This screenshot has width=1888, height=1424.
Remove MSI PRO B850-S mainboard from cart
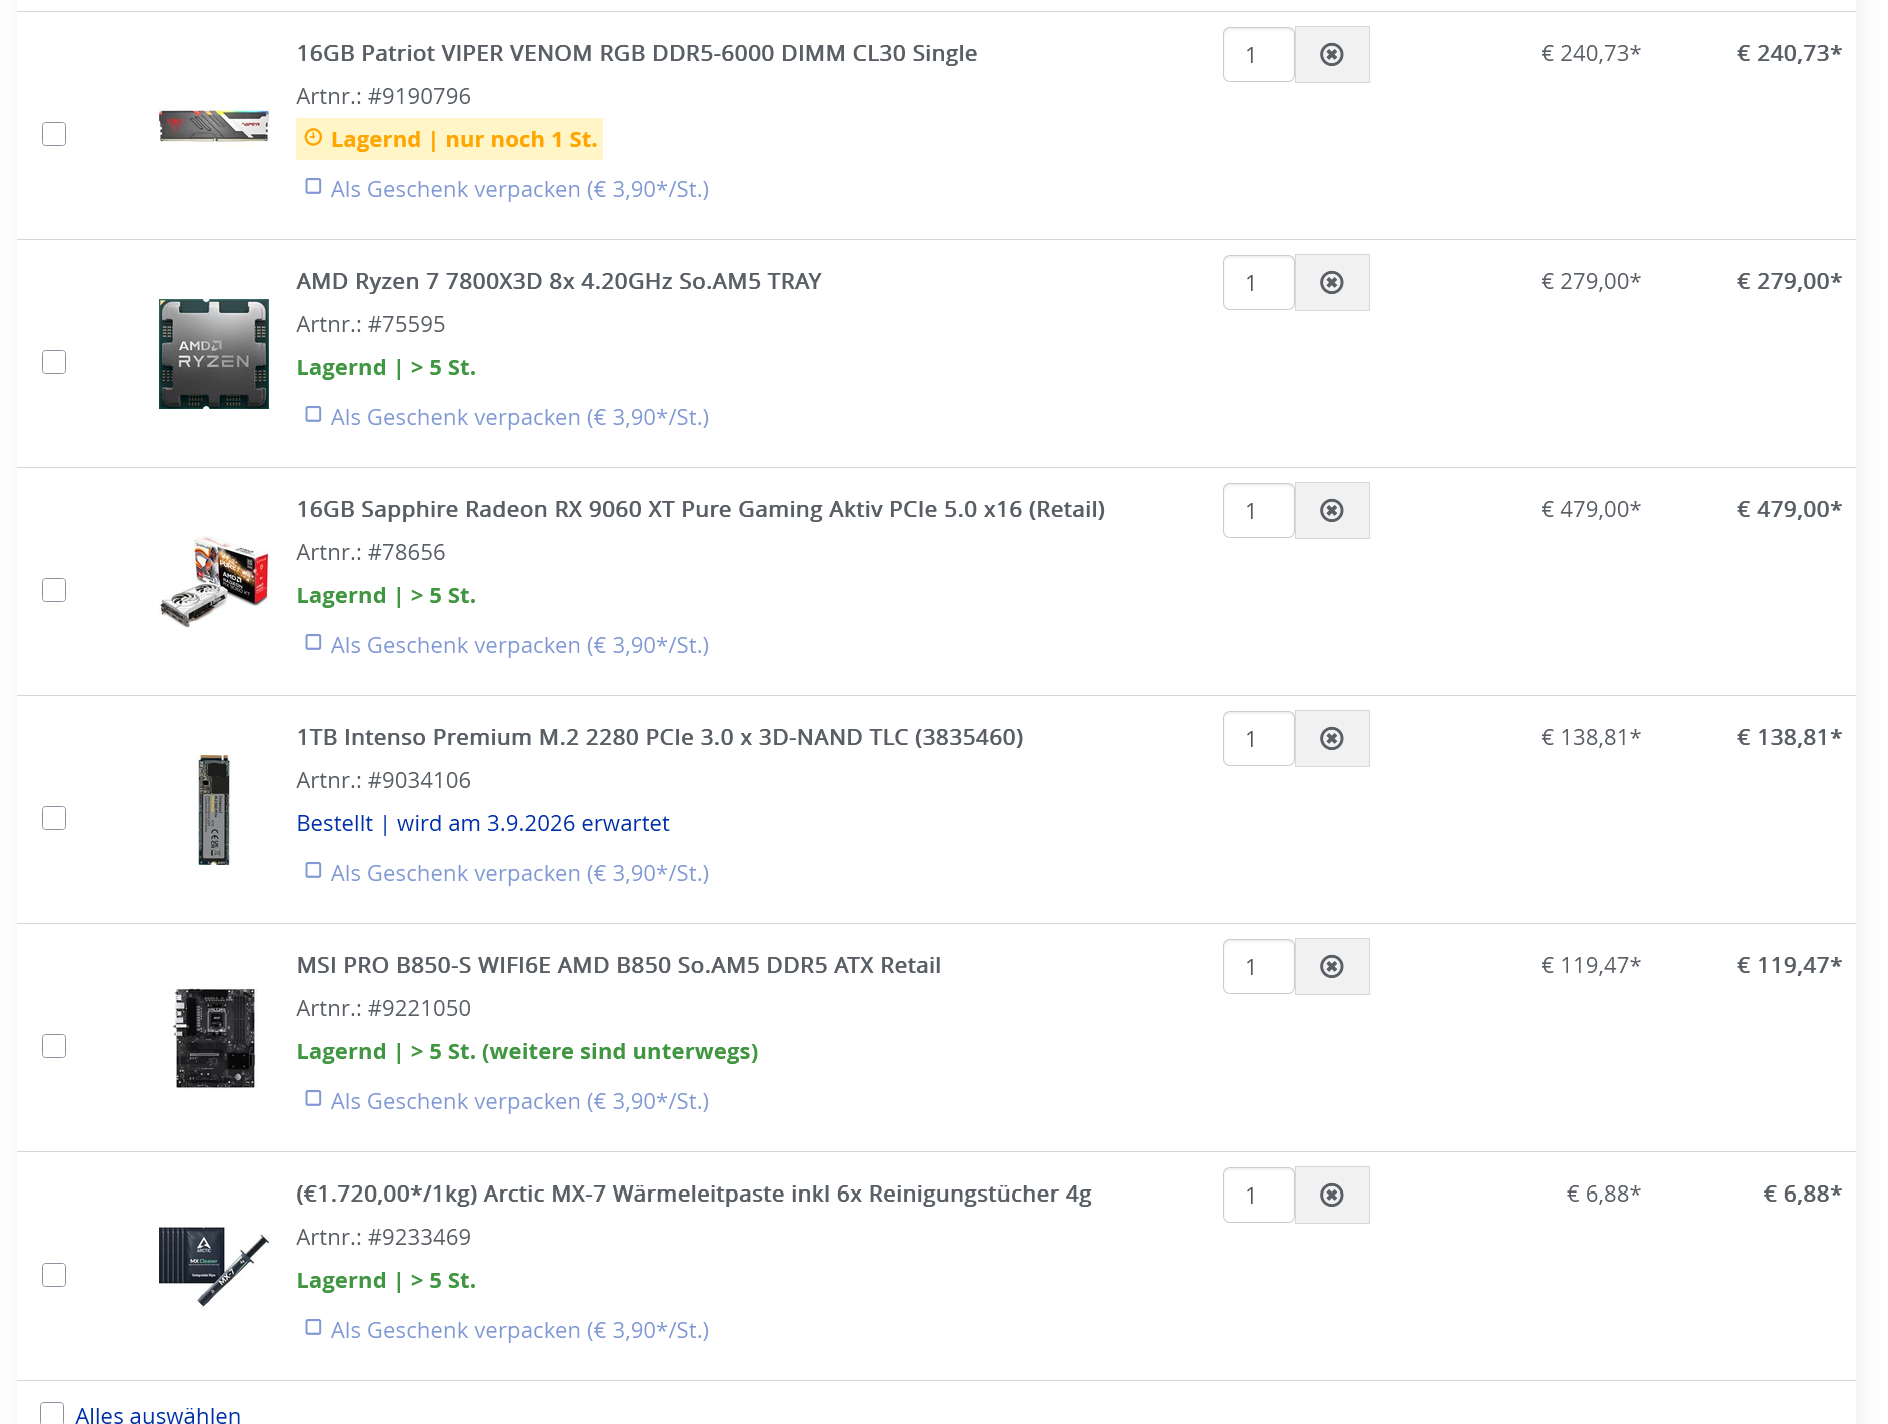[x=1332, y=966]
